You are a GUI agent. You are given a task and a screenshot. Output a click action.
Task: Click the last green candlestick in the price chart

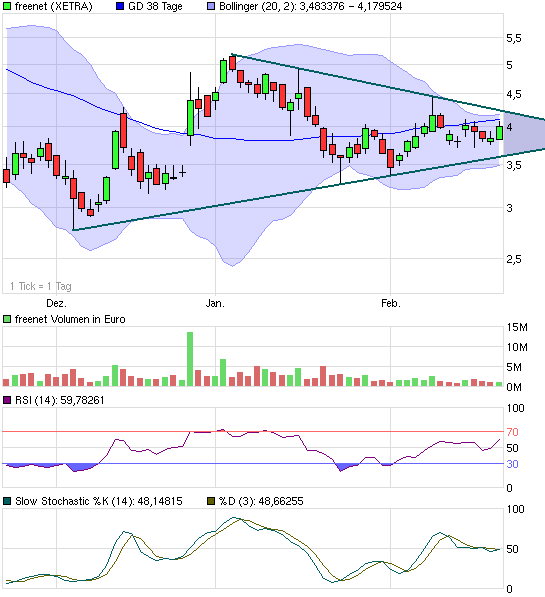(499, 132)
